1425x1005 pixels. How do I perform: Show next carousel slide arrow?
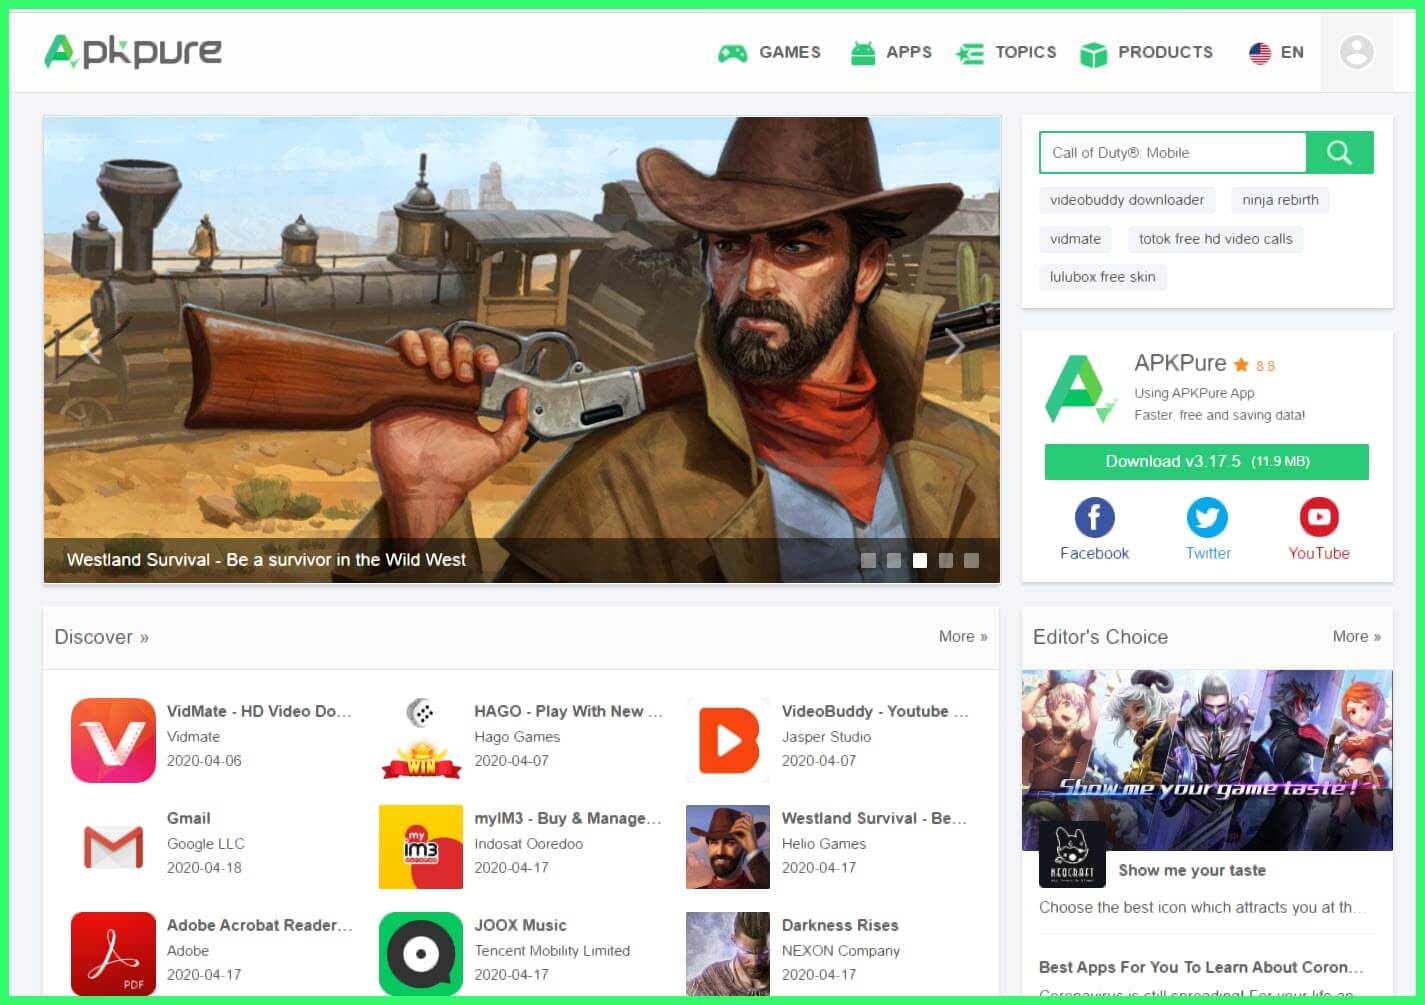pos(954,347)
